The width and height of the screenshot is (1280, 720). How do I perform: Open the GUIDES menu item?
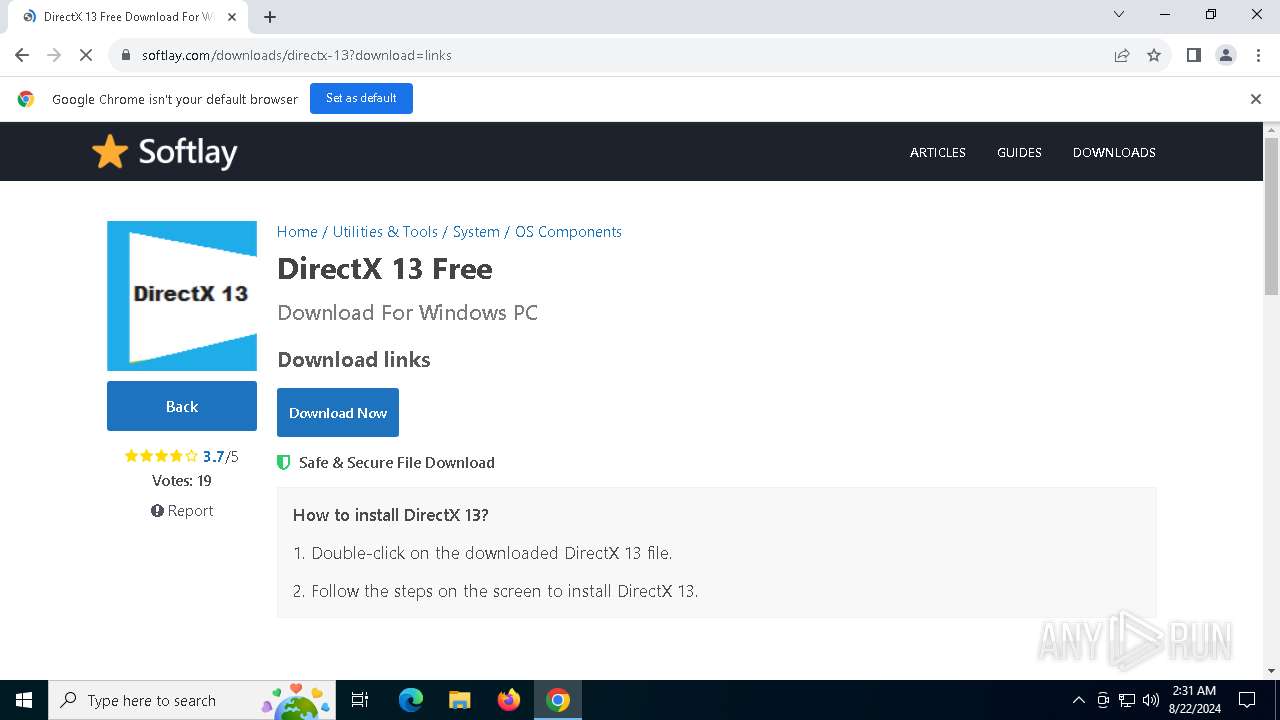point(1019,152)
